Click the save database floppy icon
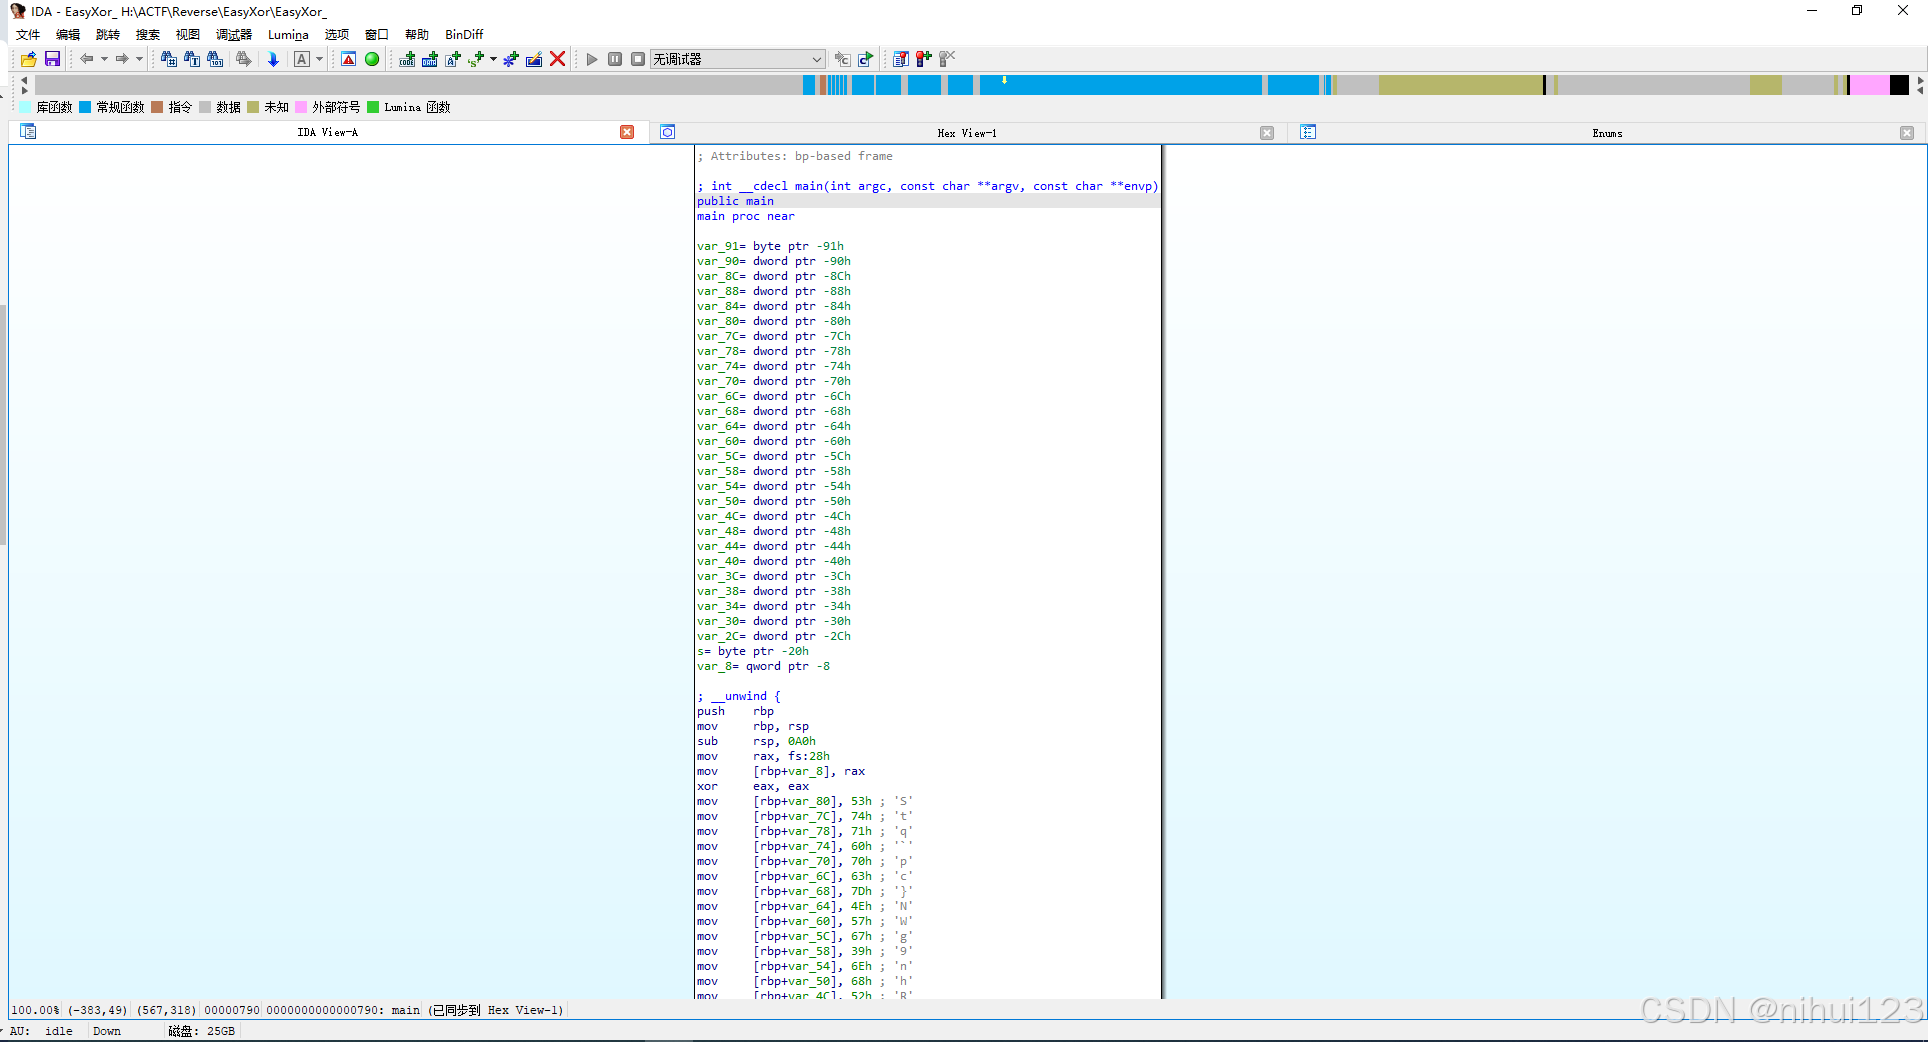The height and width of the screenshot is (1042, 1928). click(52, 59)
